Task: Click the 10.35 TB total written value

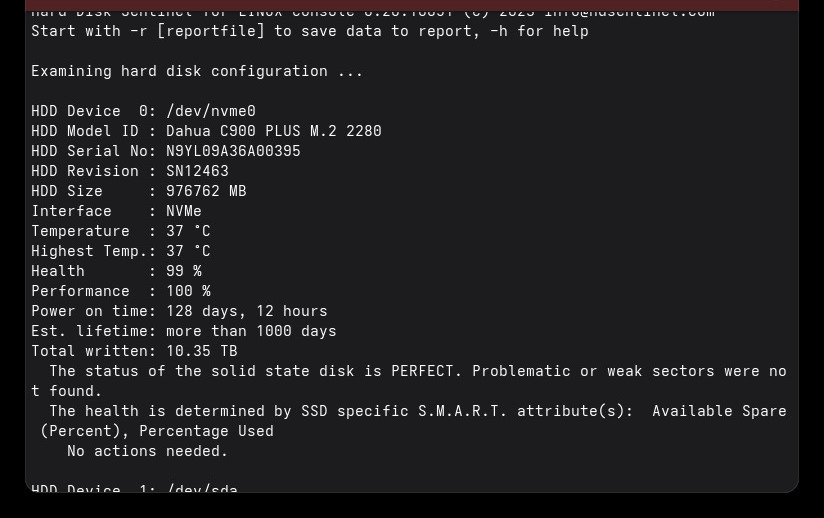Action: (x=201, y=351)
